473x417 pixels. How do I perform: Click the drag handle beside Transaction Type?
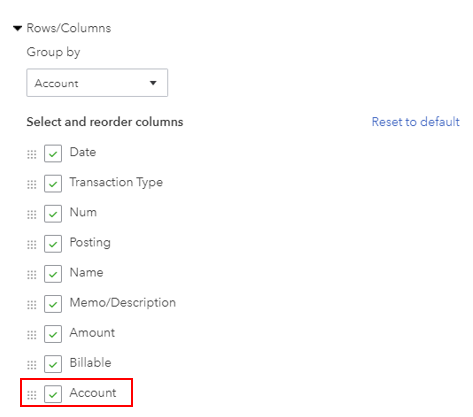(x=32, y=184)
